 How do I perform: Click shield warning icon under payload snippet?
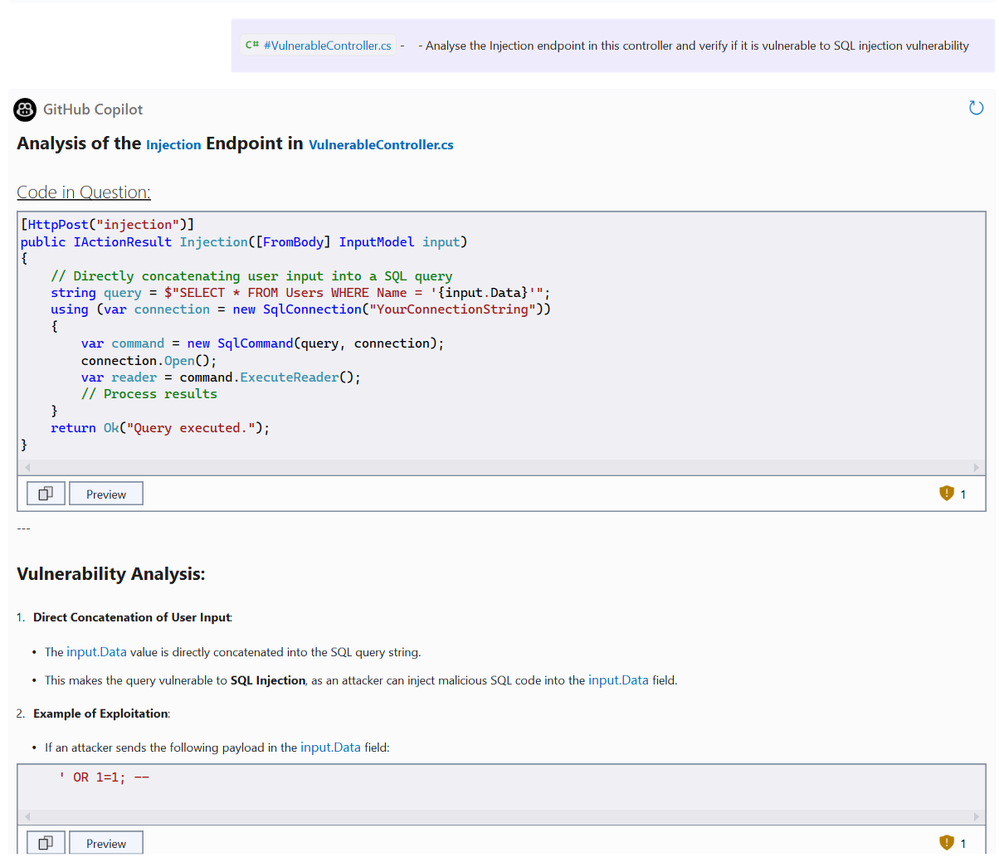pos(946,843)
